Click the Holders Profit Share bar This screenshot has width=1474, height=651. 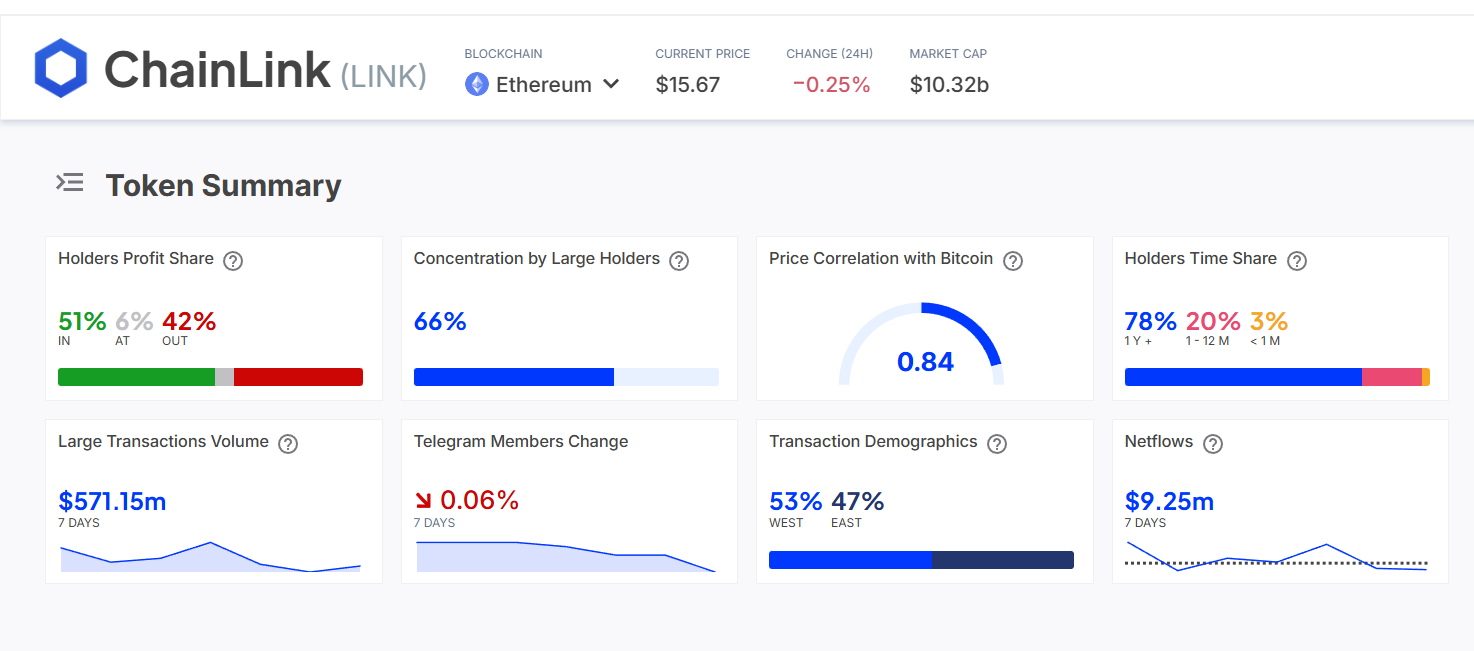pos(210,377)
